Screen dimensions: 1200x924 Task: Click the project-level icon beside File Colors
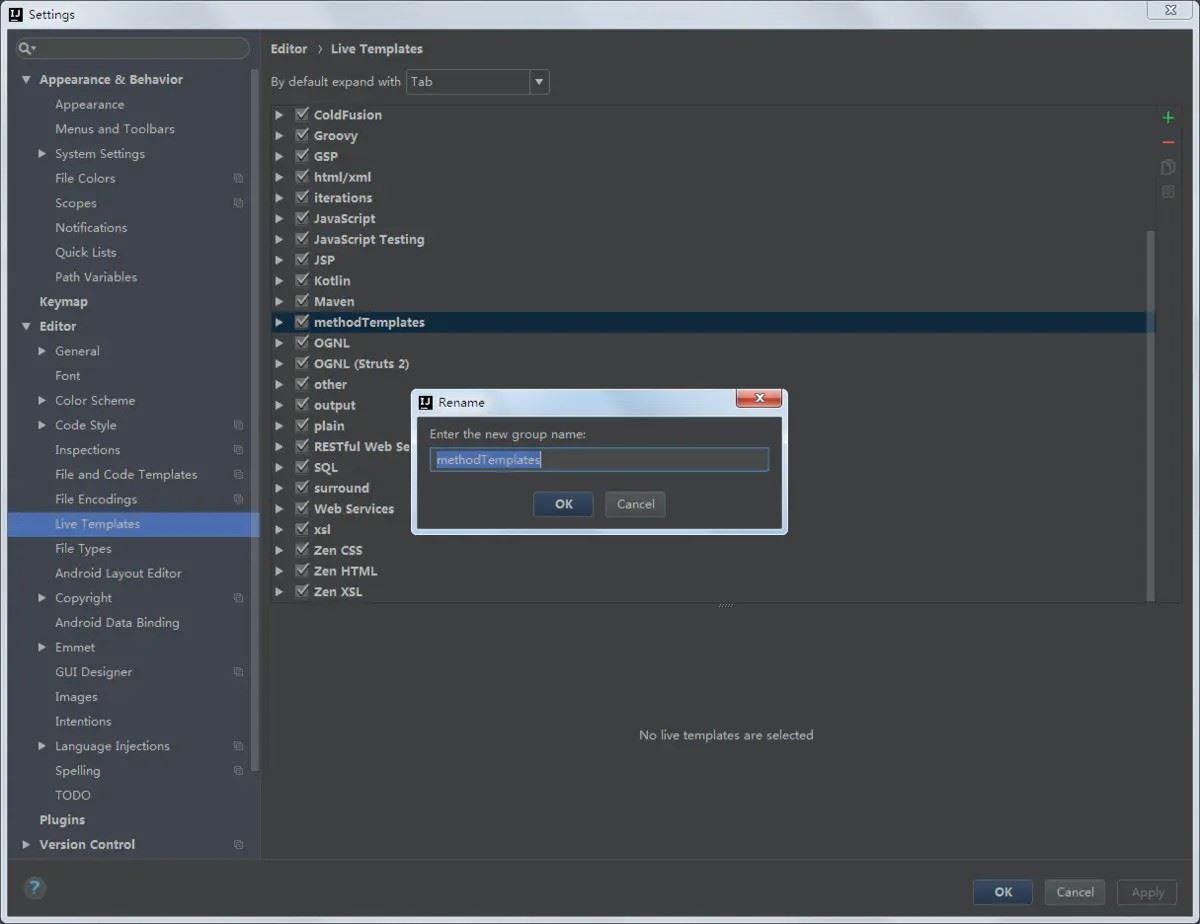pyautogui.click(x=238, y=179)
